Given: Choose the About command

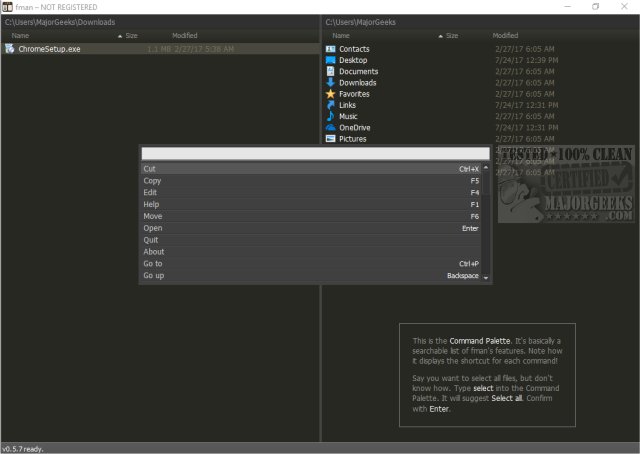Looking at the screenshot, I should point(311,251).
